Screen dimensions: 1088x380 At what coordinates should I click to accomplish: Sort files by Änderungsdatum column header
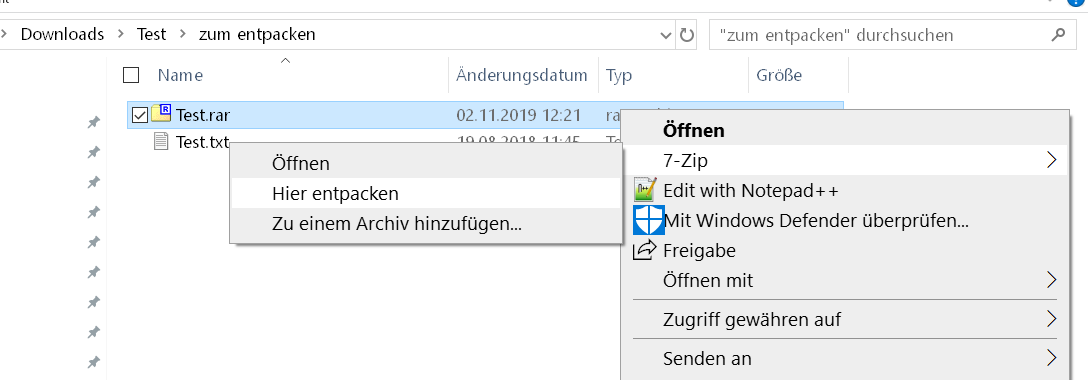[x=522, y=75]
